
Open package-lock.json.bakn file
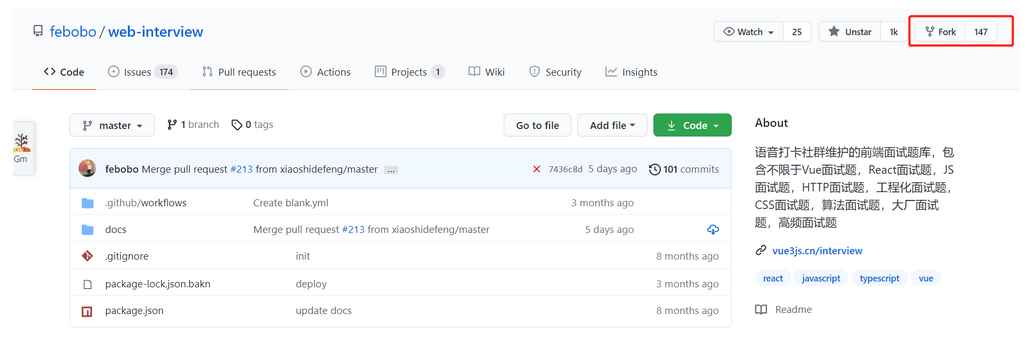[158, 284]
